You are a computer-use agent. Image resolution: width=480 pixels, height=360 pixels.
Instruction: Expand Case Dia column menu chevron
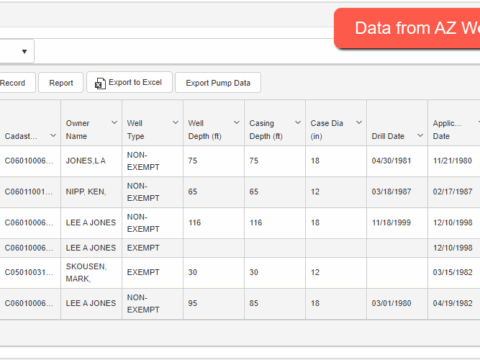(359, 123)
